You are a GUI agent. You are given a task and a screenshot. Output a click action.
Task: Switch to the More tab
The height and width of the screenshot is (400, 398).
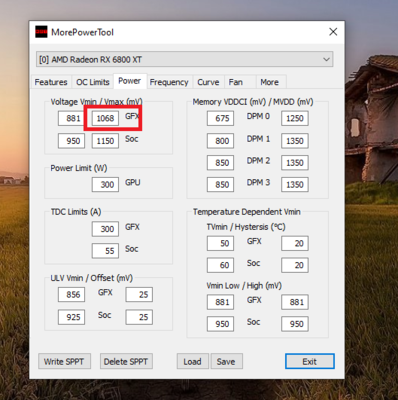269,82
